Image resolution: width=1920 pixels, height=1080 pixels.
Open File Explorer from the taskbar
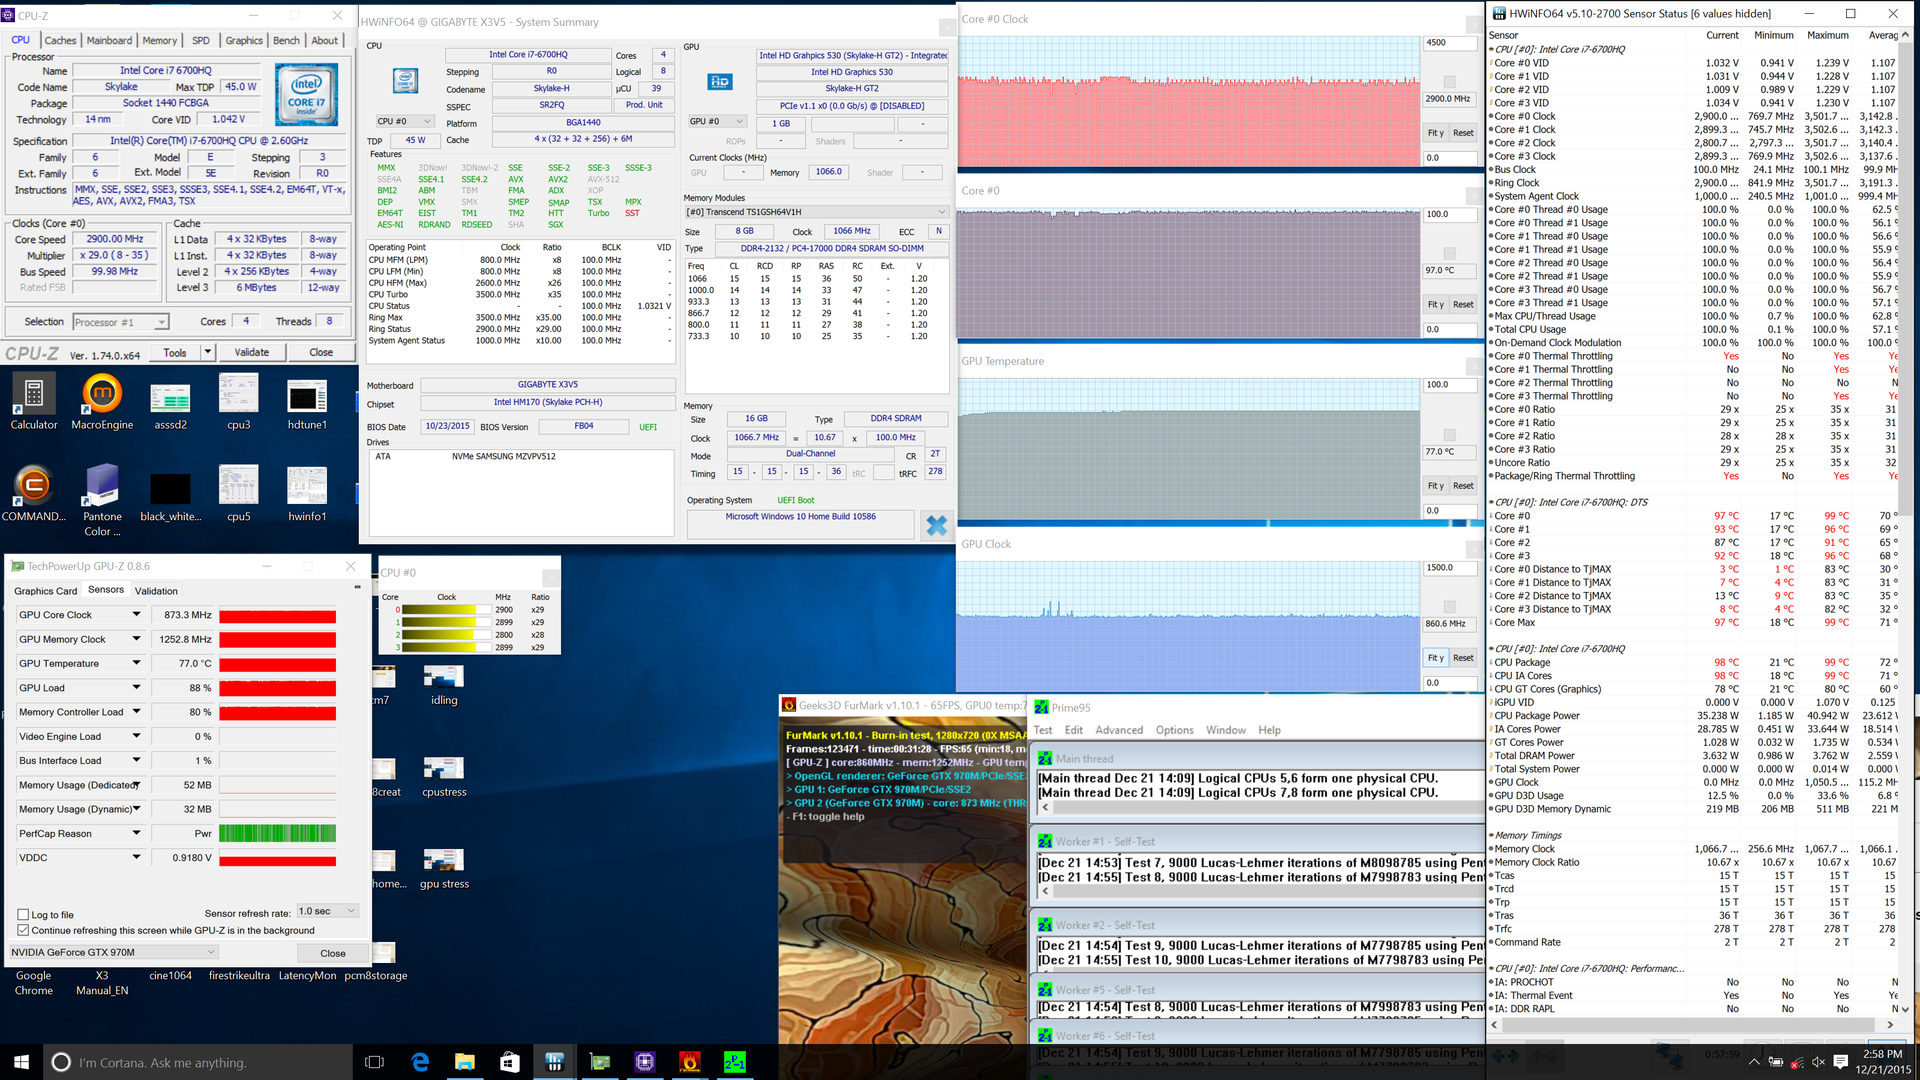click(464, 1062)
